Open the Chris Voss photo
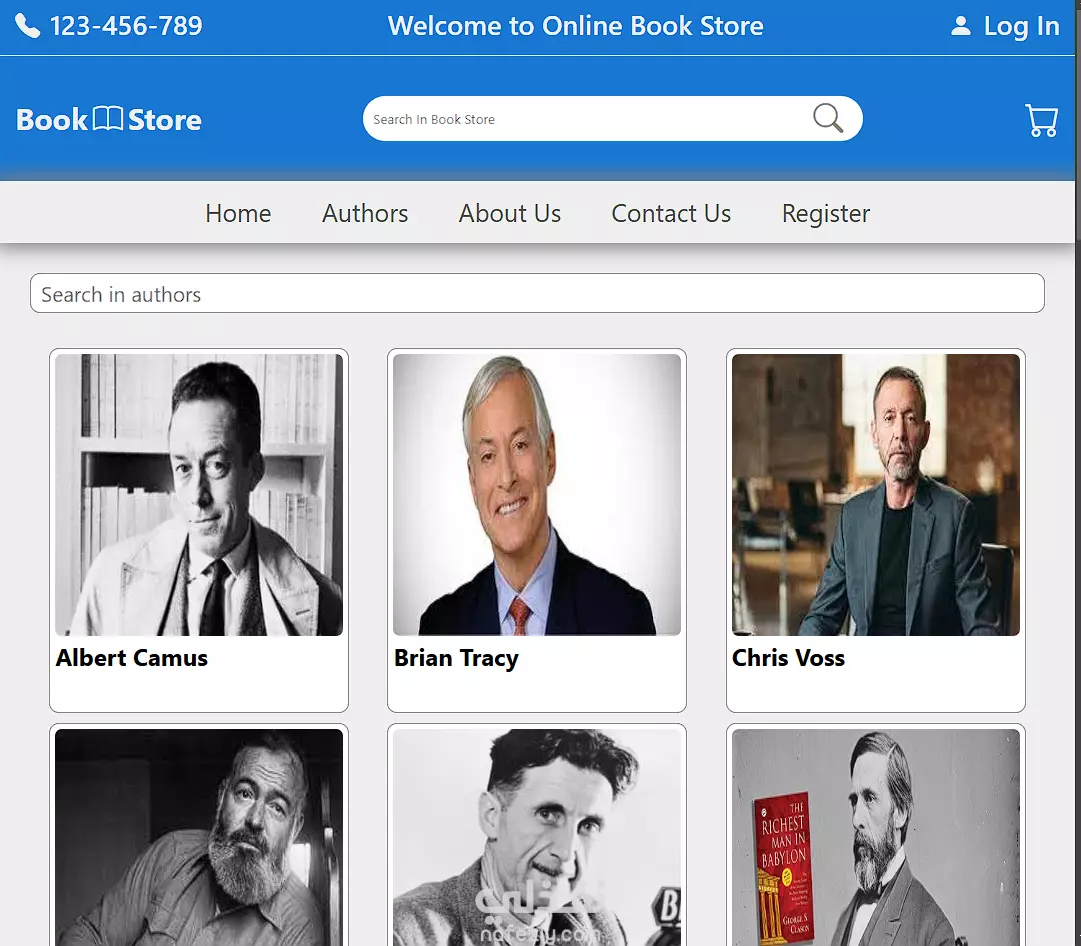The image size is (1081, 946). coord(876,494)
